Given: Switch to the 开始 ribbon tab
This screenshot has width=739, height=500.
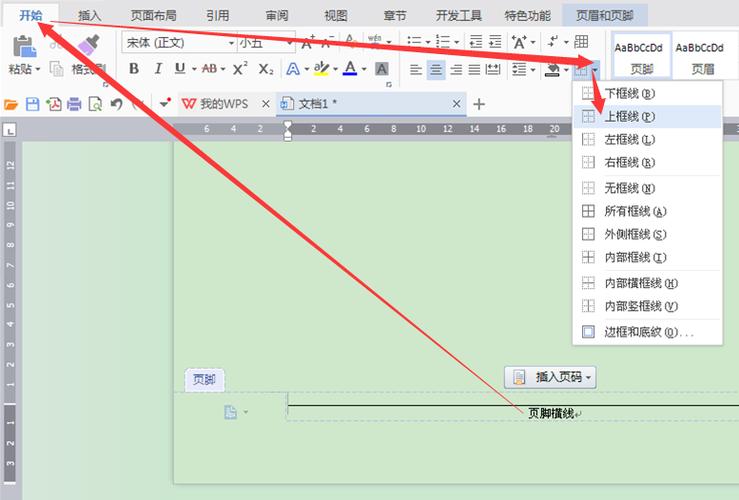Looking at the screenshot, I should [x=31, y=15].
